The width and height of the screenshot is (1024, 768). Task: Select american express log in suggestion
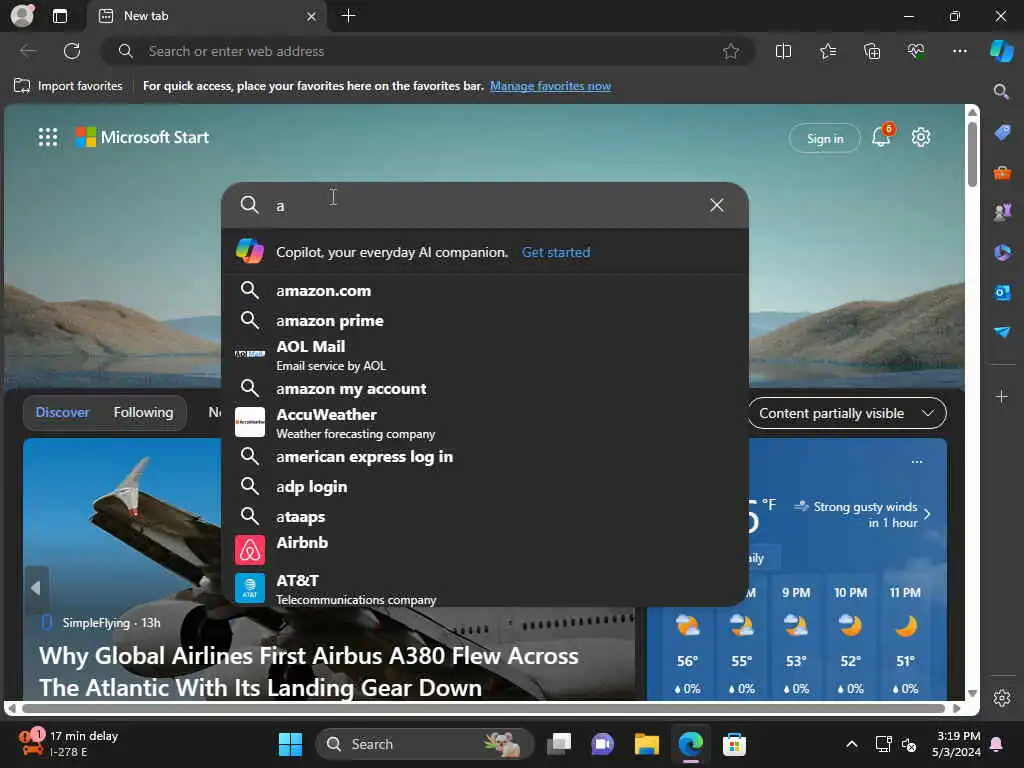click(485, 456)
